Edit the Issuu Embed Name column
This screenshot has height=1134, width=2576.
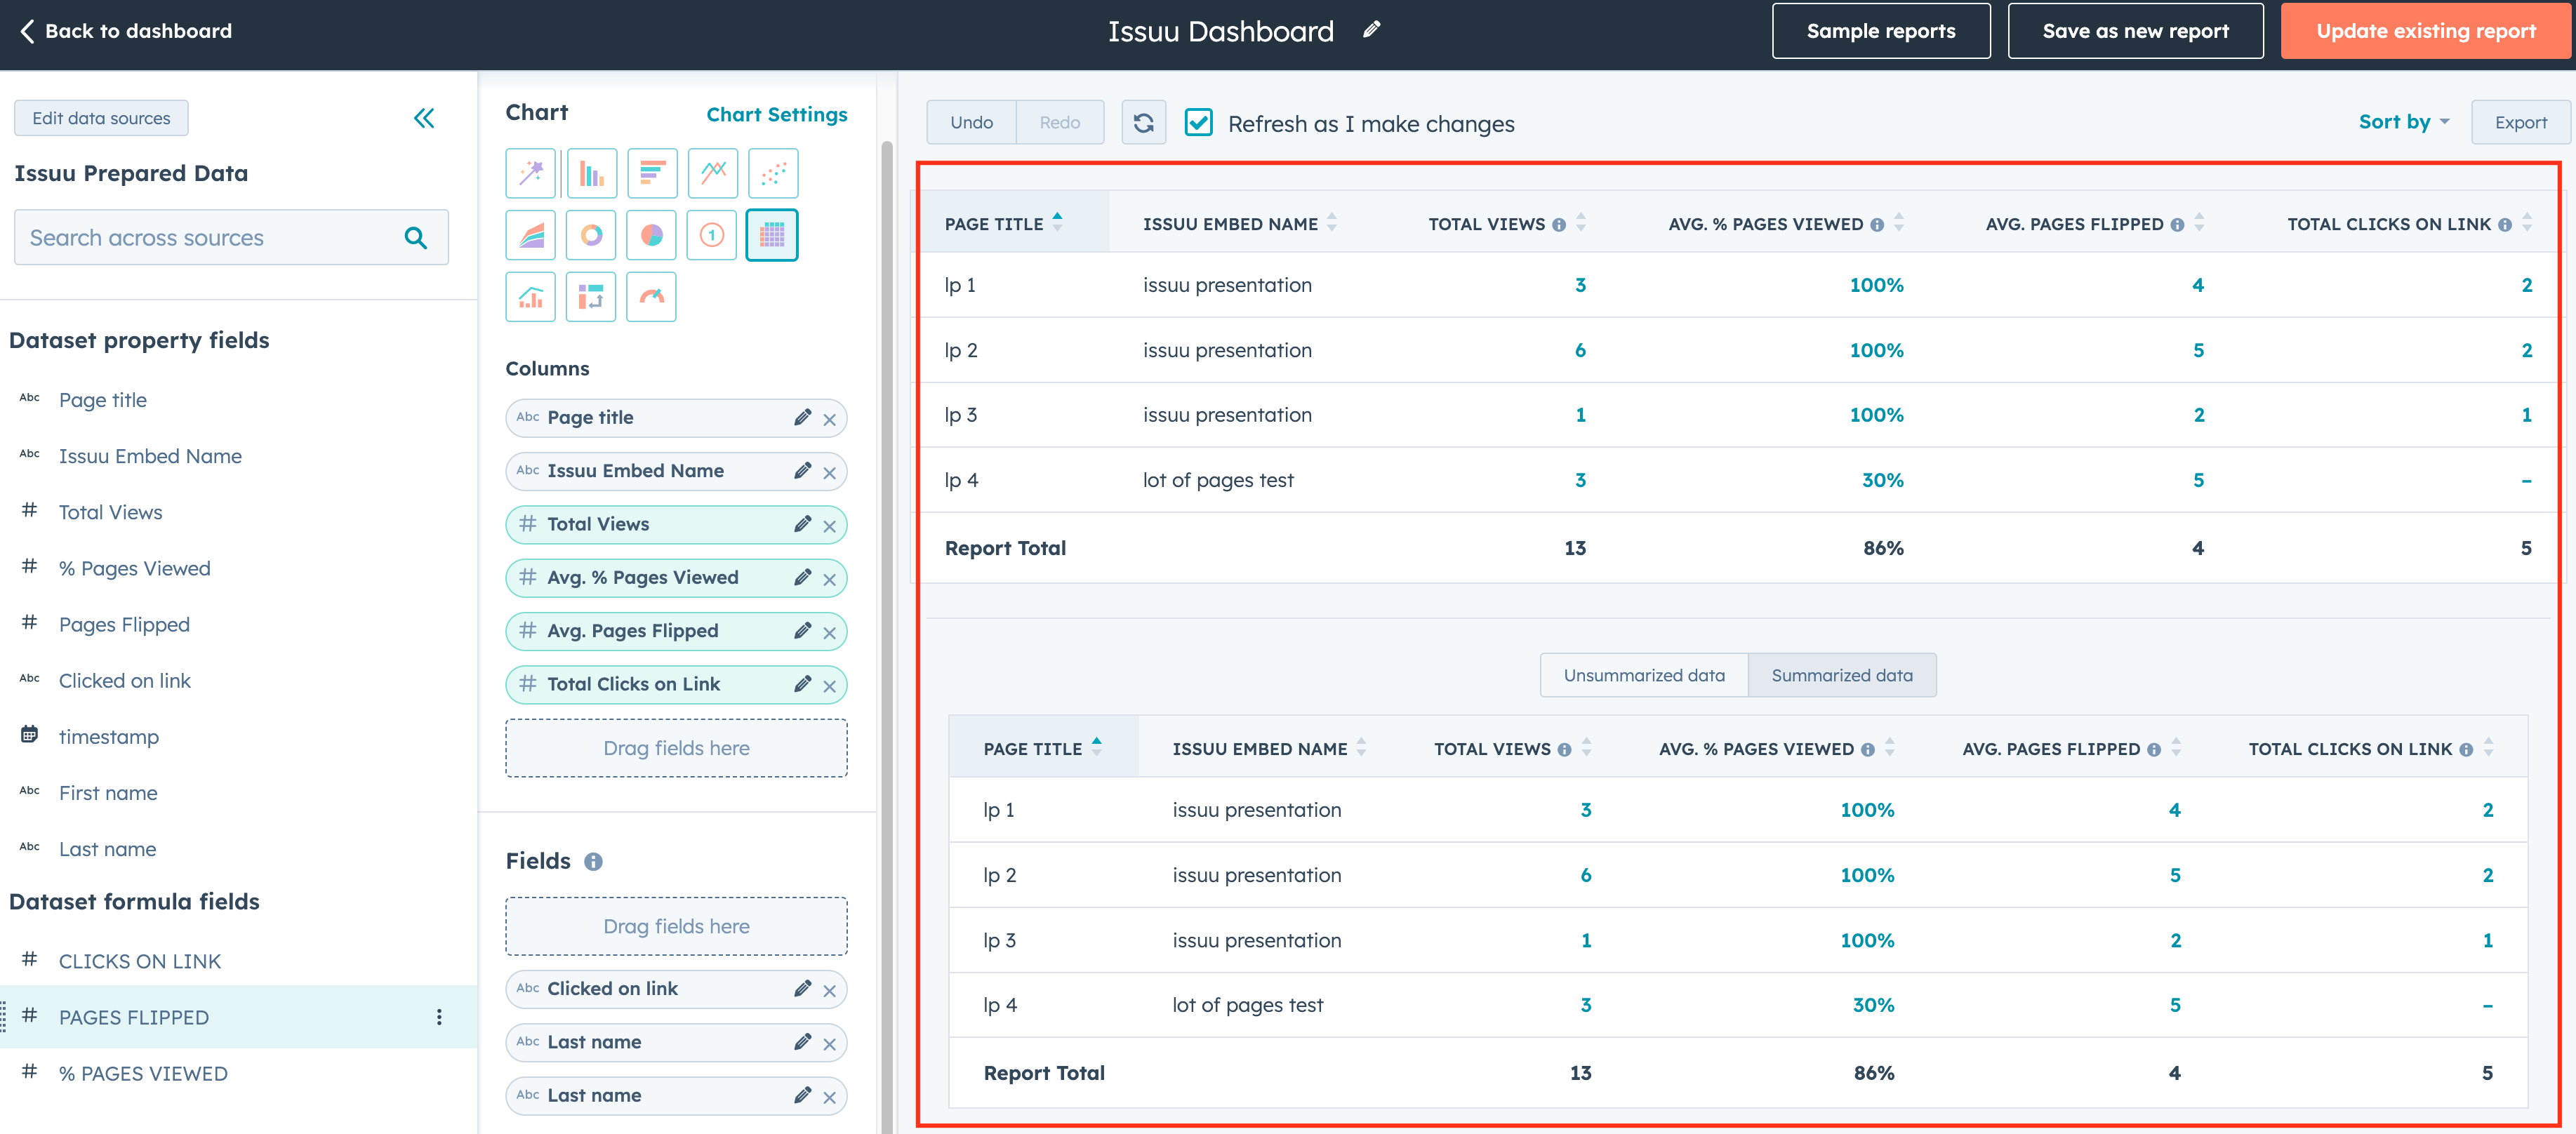pyautogui.click(x=802, y=471)
